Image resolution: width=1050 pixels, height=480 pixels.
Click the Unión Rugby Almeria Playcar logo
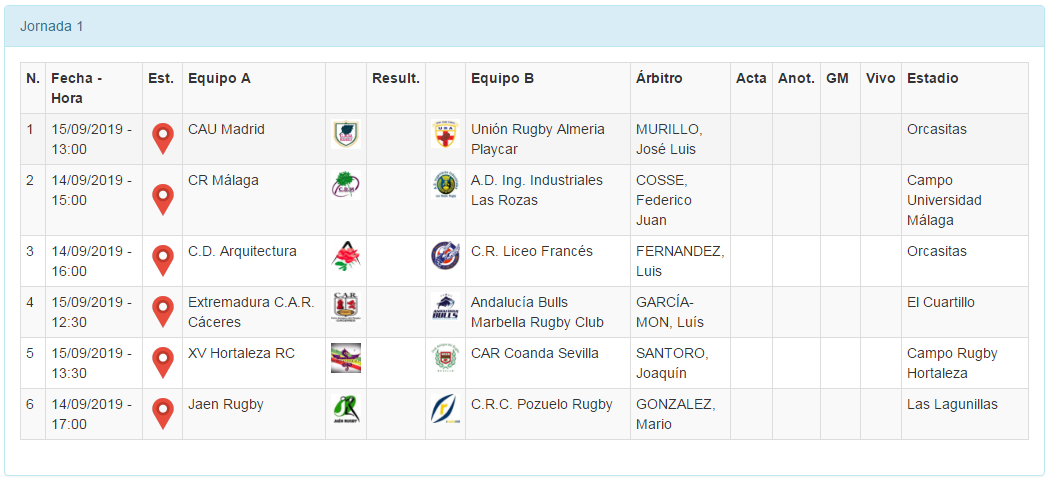[x=445, y=134]
